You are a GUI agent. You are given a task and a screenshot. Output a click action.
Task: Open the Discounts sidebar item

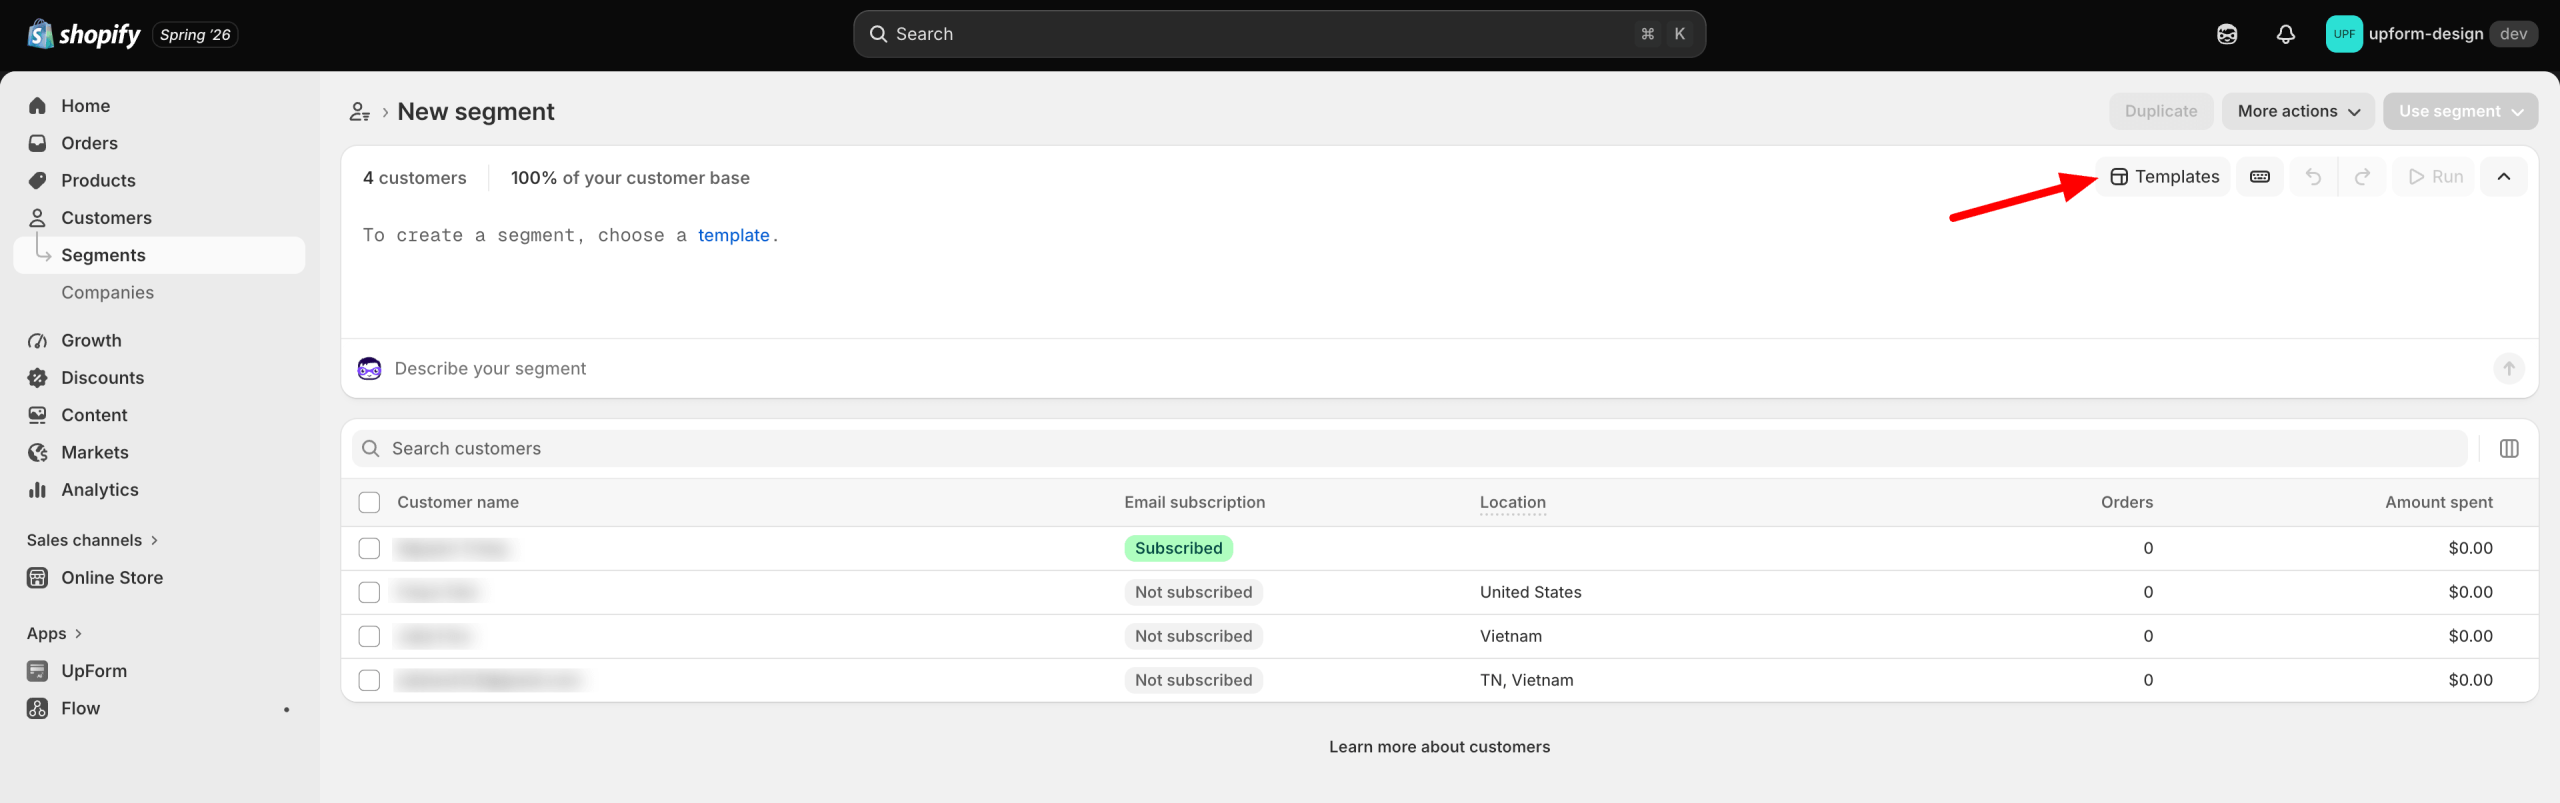click(160, 378)
